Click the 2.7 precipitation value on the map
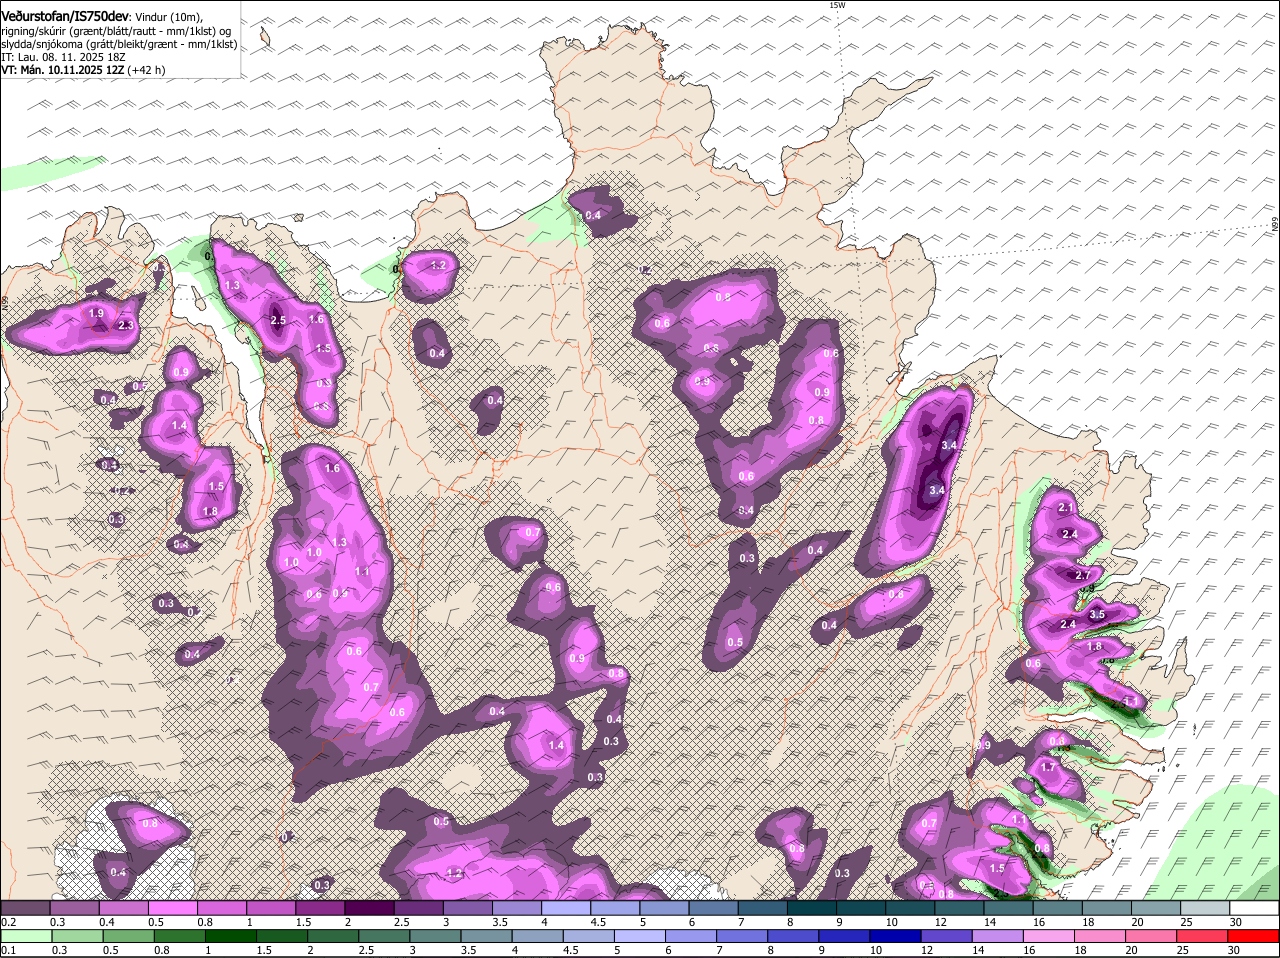 1083,576
